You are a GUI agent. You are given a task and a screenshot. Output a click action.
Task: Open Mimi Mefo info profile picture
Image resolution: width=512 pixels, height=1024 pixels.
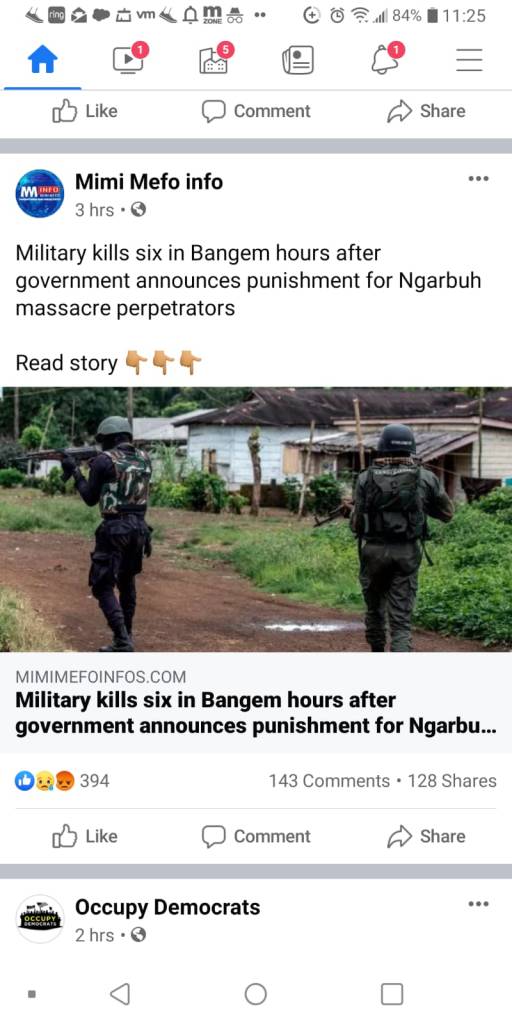(x=40, y=193)
